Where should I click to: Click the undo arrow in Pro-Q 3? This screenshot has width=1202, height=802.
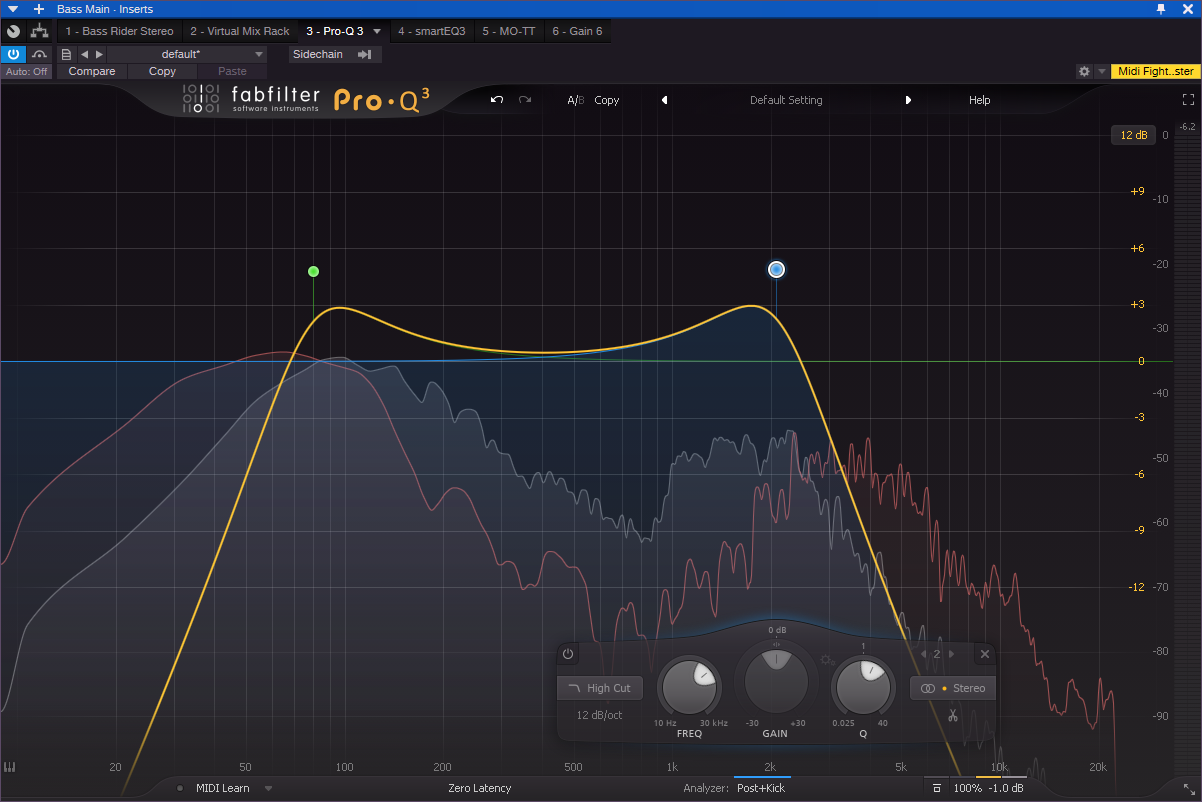[497, 100]
